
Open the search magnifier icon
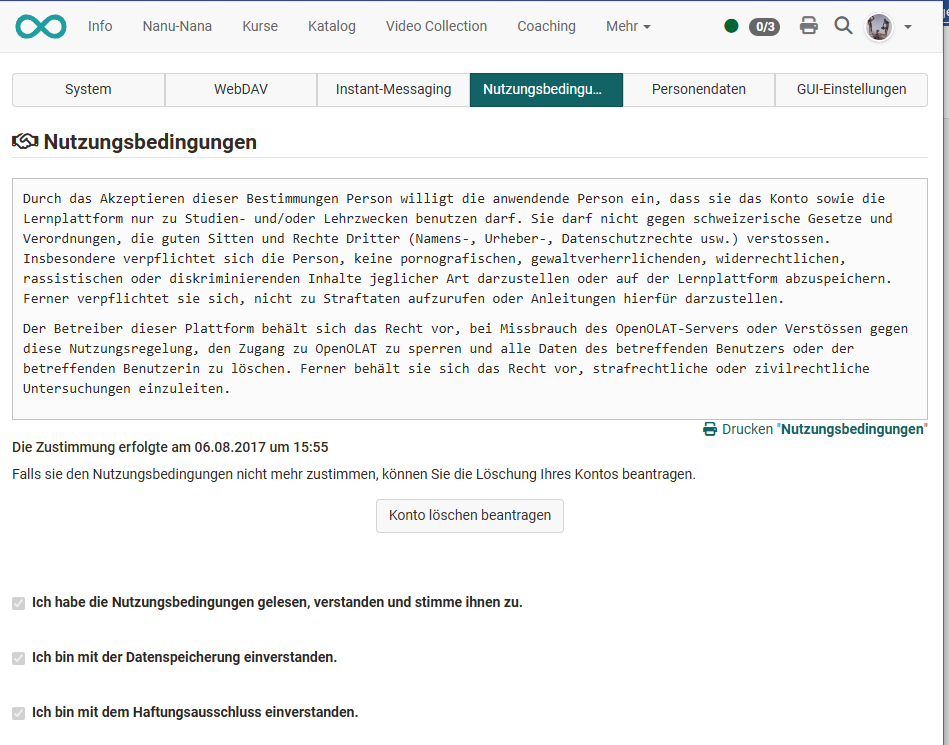coord(843,26)
